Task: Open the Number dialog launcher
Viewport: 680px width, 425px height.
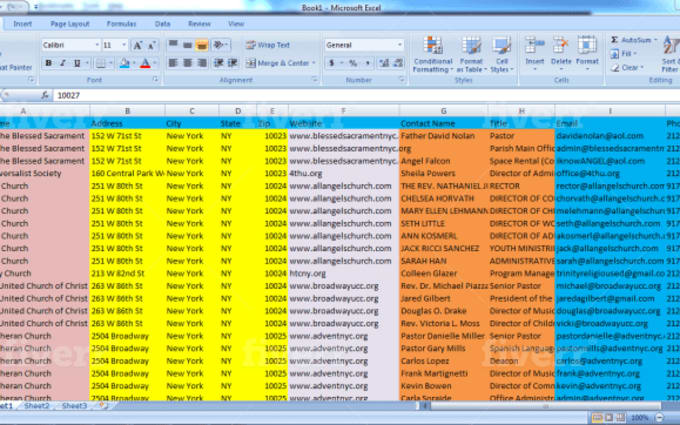Action: point(401,80)
